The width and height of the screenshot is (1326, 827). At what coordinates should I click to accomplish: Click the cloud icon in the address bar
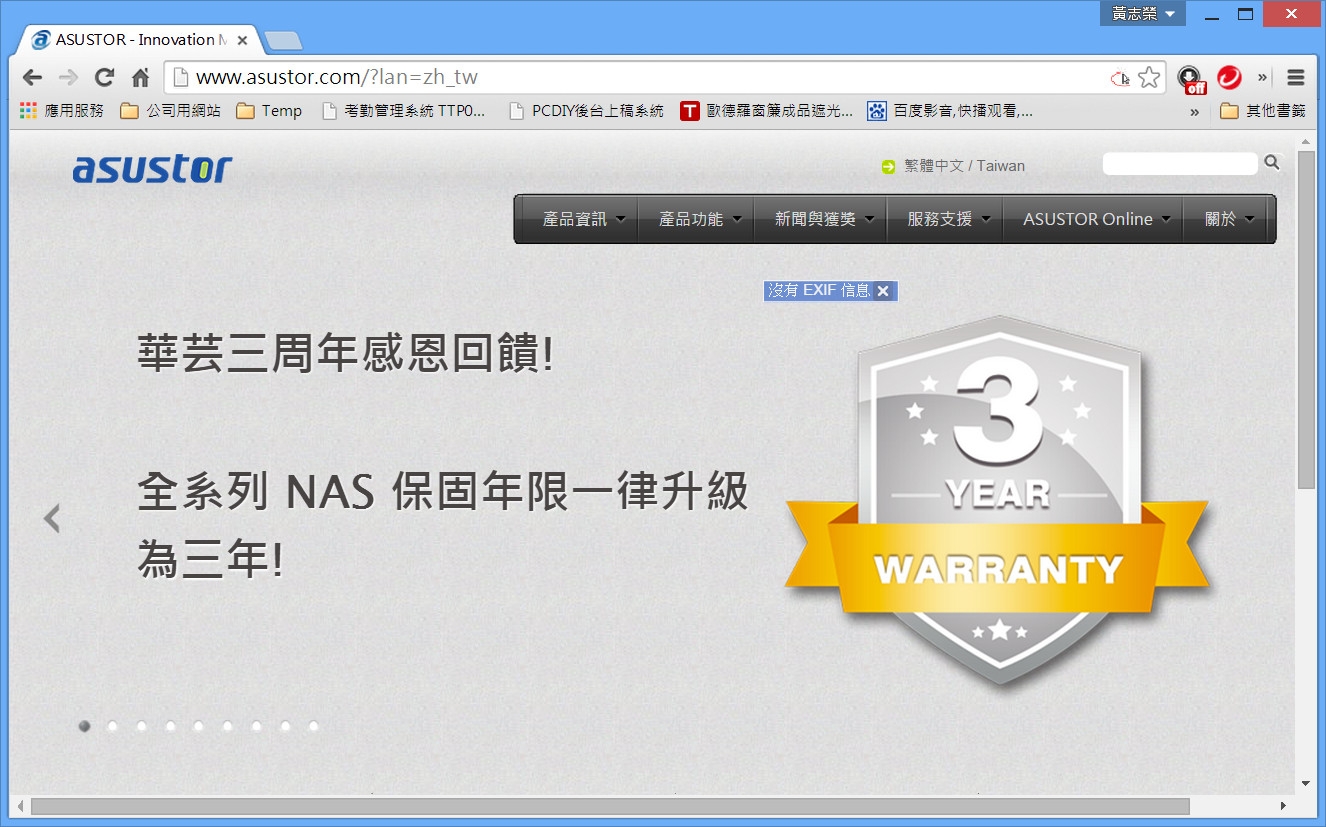pyautogui.click(x=1121, y=78)
